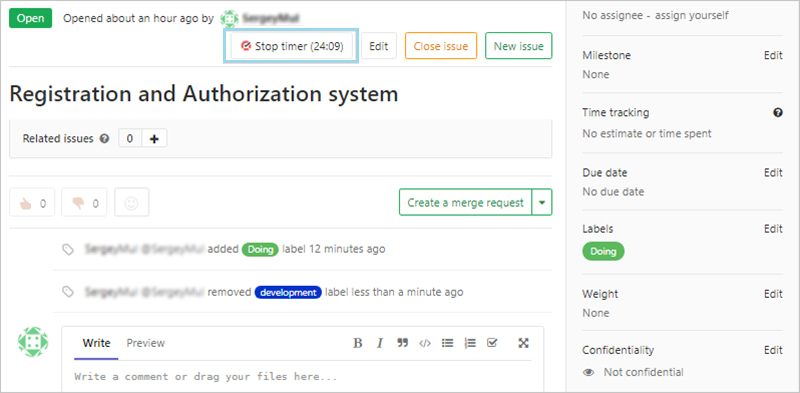Screen dimensions: 800x393
Task: Switch to the Preview tab
Action: coord(145,343)
